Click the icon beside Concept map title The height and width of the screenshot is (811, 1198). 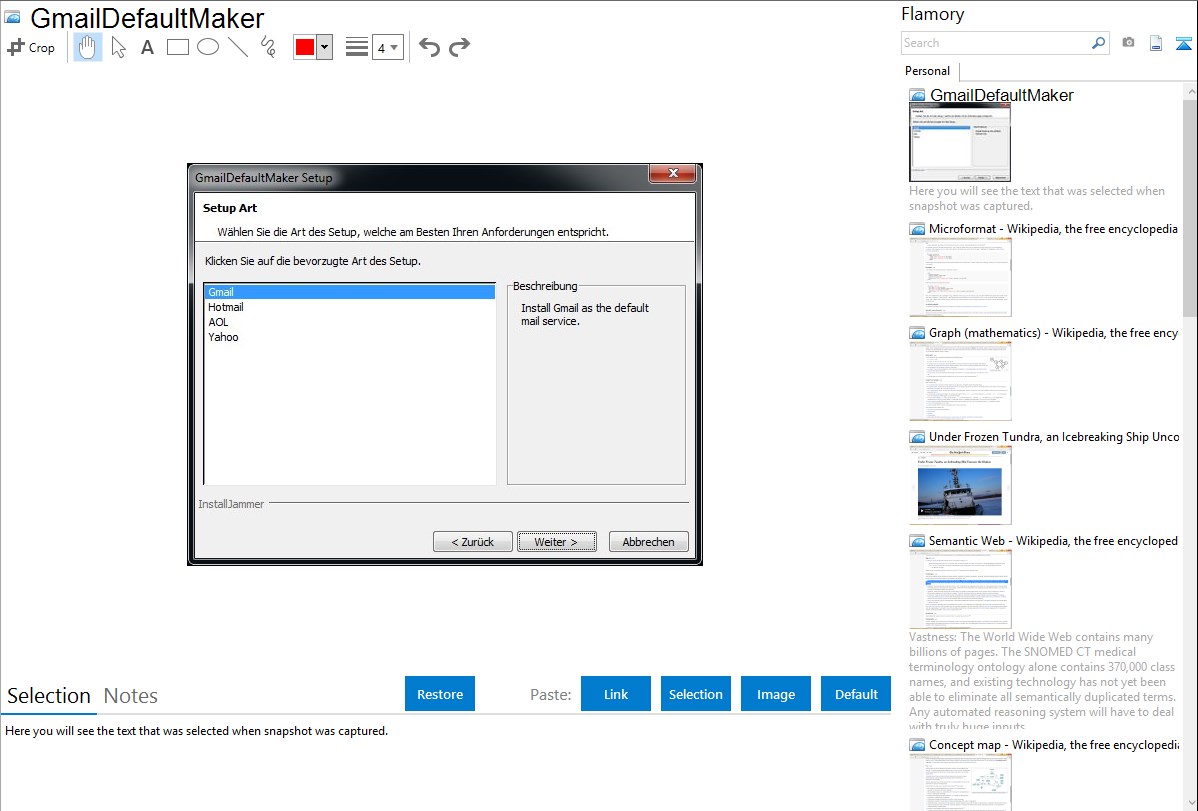click(917, 745)
